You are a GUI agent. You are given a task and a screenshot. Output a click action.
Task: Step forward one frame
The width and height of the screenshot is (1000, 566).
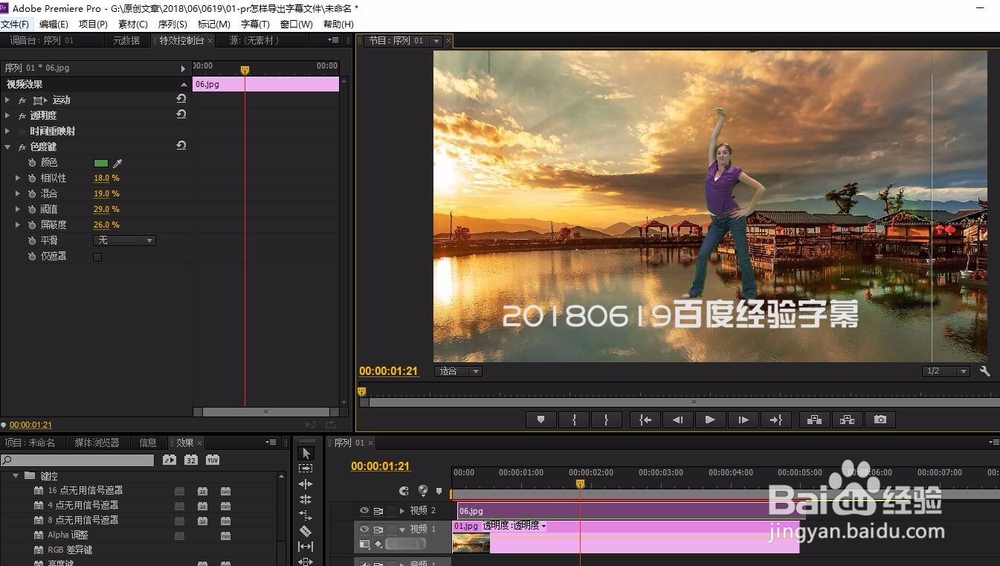(743, 420)
